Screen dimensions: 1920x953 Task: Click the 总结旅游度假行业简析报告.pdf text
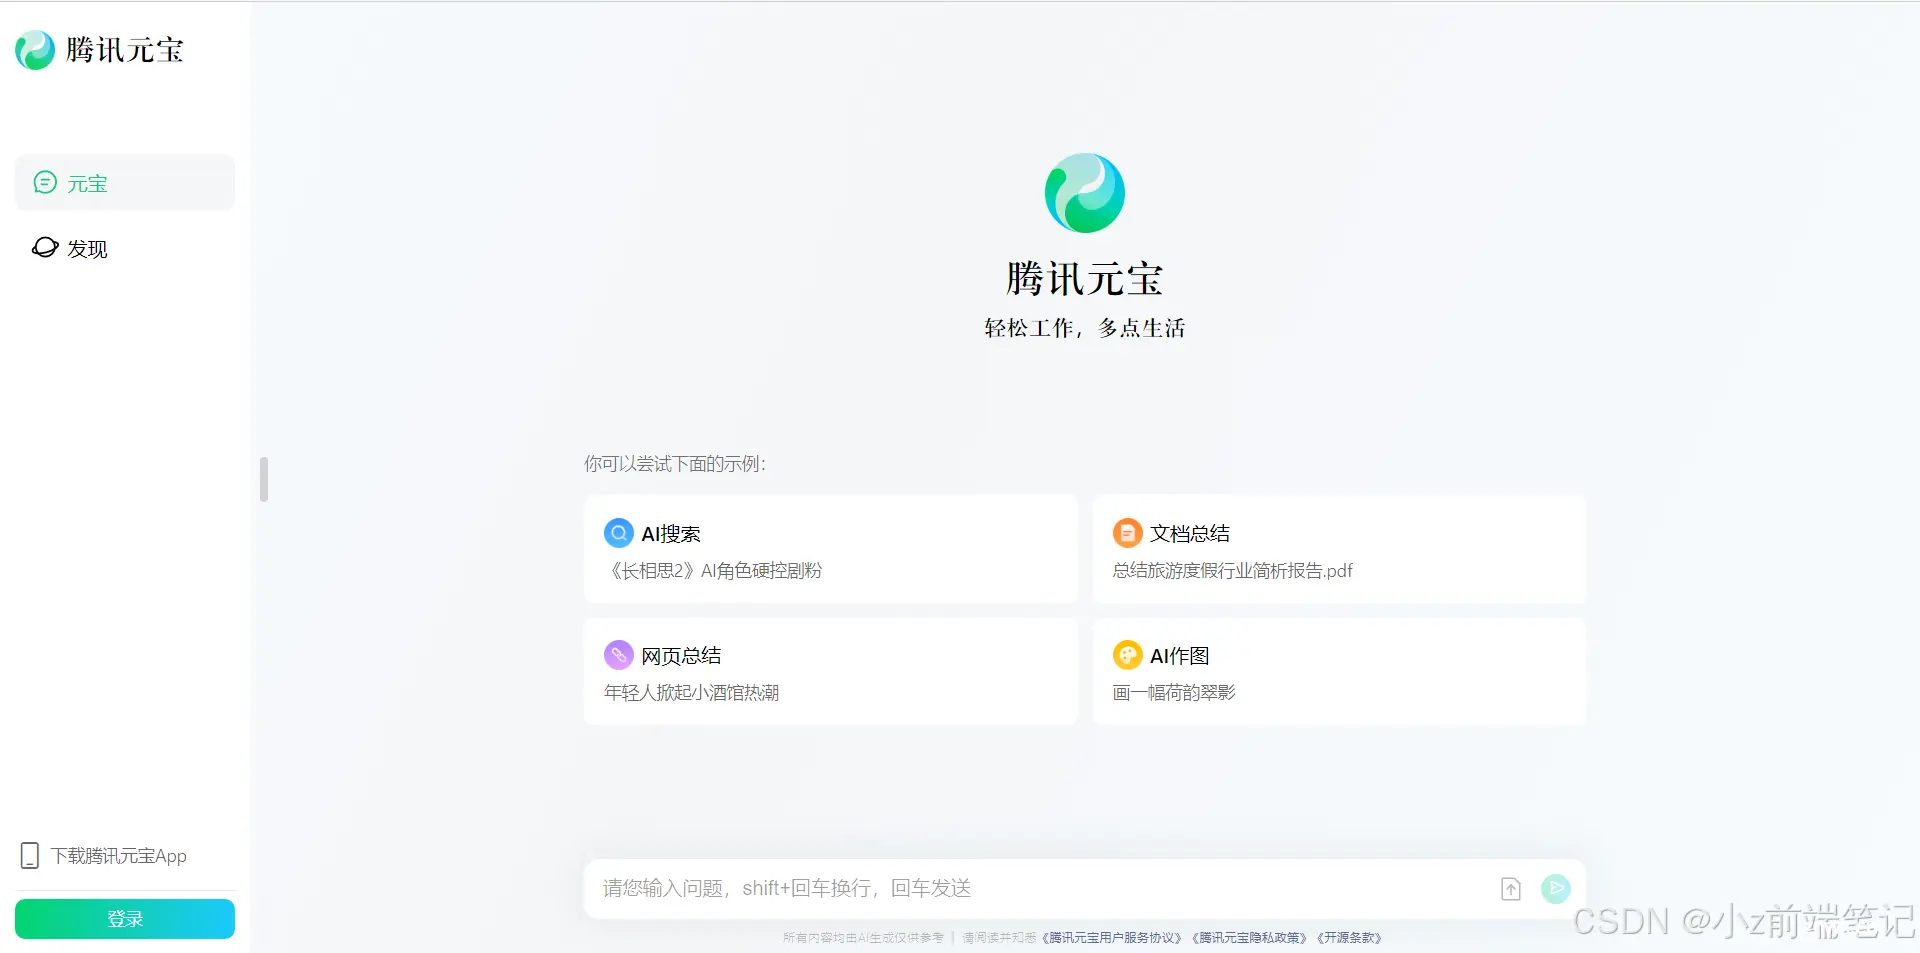tap(1233, 571)
